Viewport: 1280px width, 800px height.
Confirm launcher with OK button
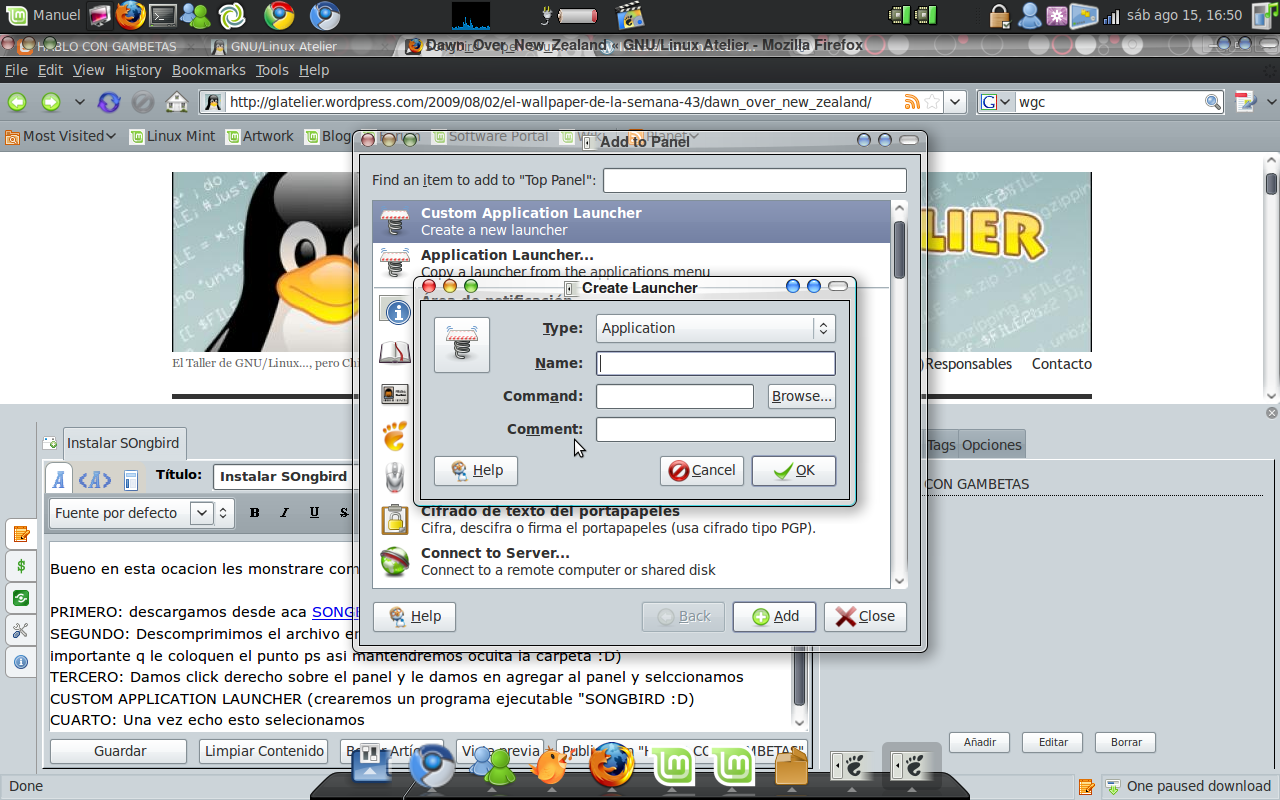(x=794, y=471)
